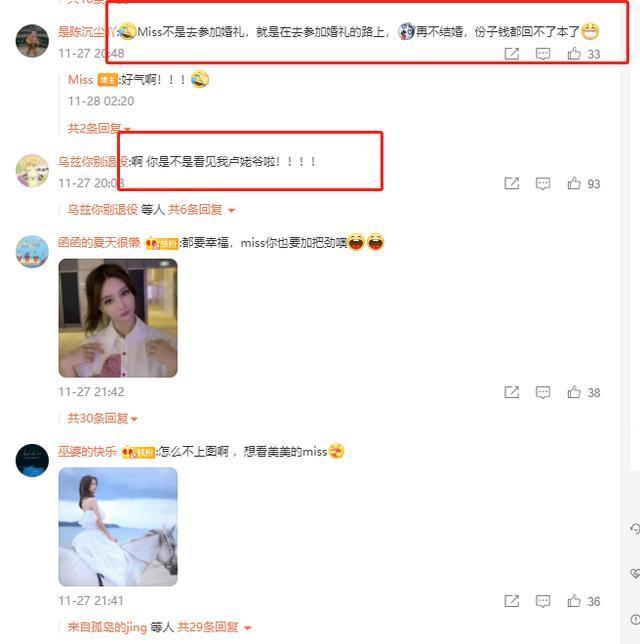Thumbs-up the comment with 93 likes
This screenshot has width=640, height=644.
click(x=573, y=183)
